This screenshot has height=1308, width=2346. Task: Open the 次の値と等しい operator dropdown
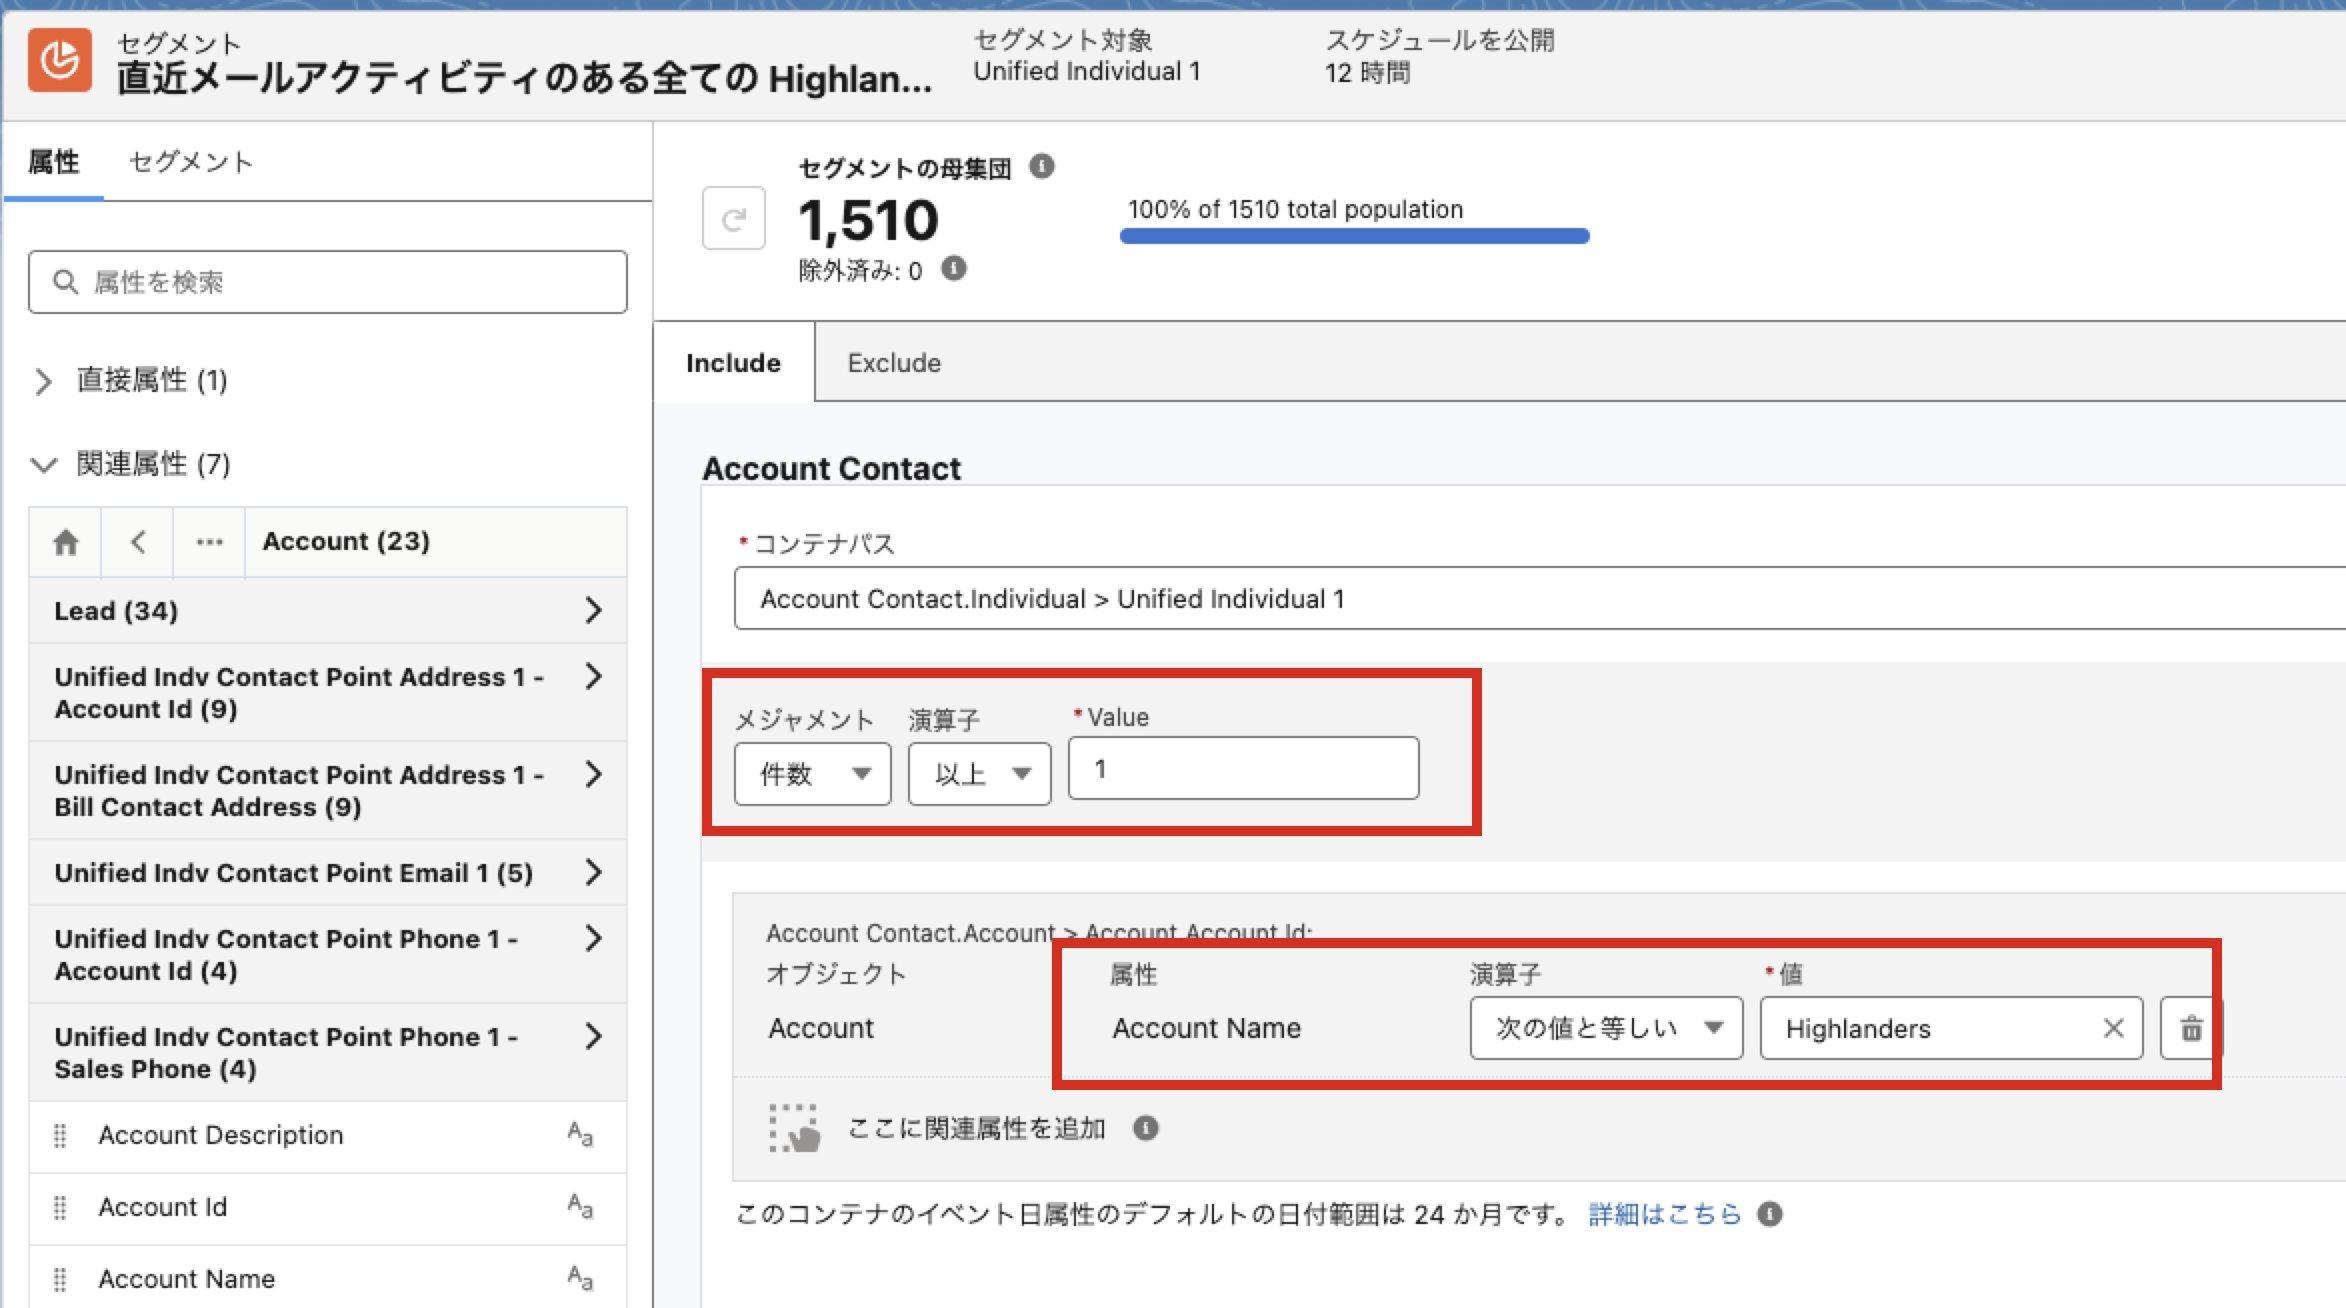click(x=1605, y=1028)
